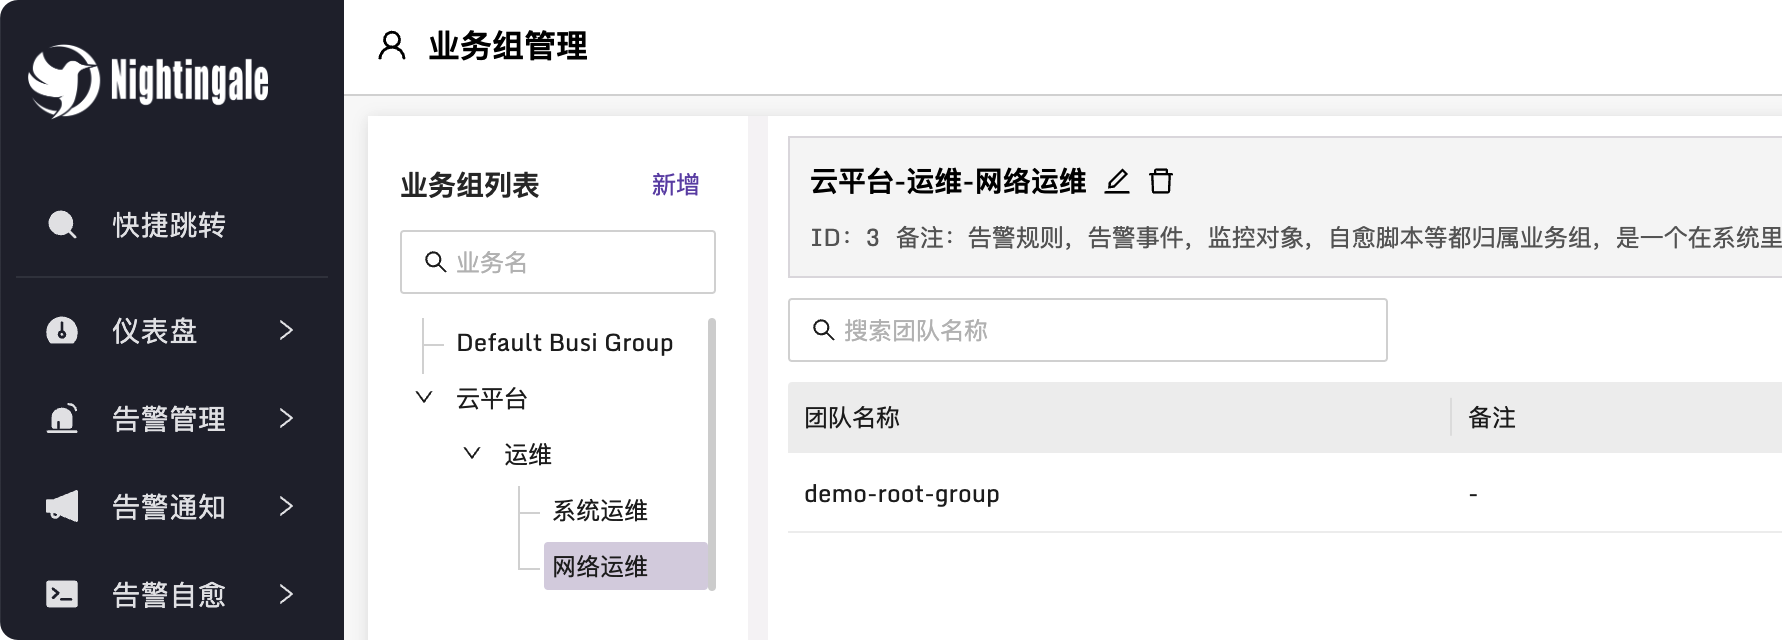
Task: Expand the 告警自愈 submenu arrow
Action: coord(286,595)
